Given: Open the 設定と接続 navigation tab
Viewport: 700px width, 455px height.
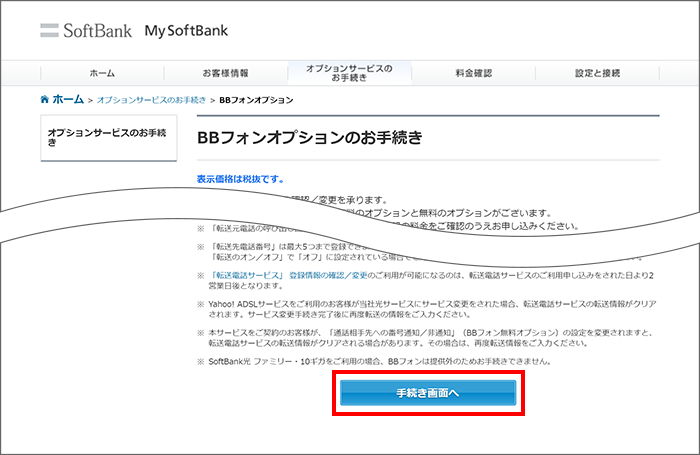Looking at the screenshot, I should tap(597, 73).
